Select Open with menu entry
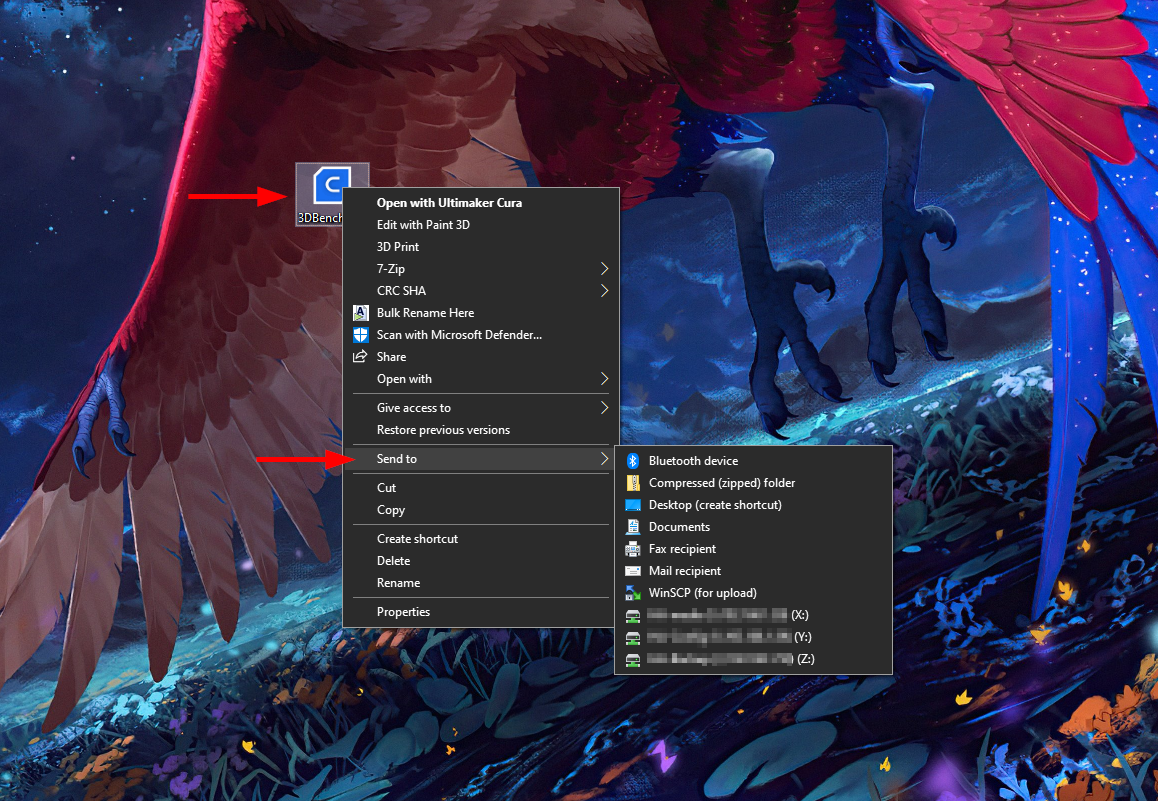The height and width of the screenshot is (801, 1158). click(481, 379)
